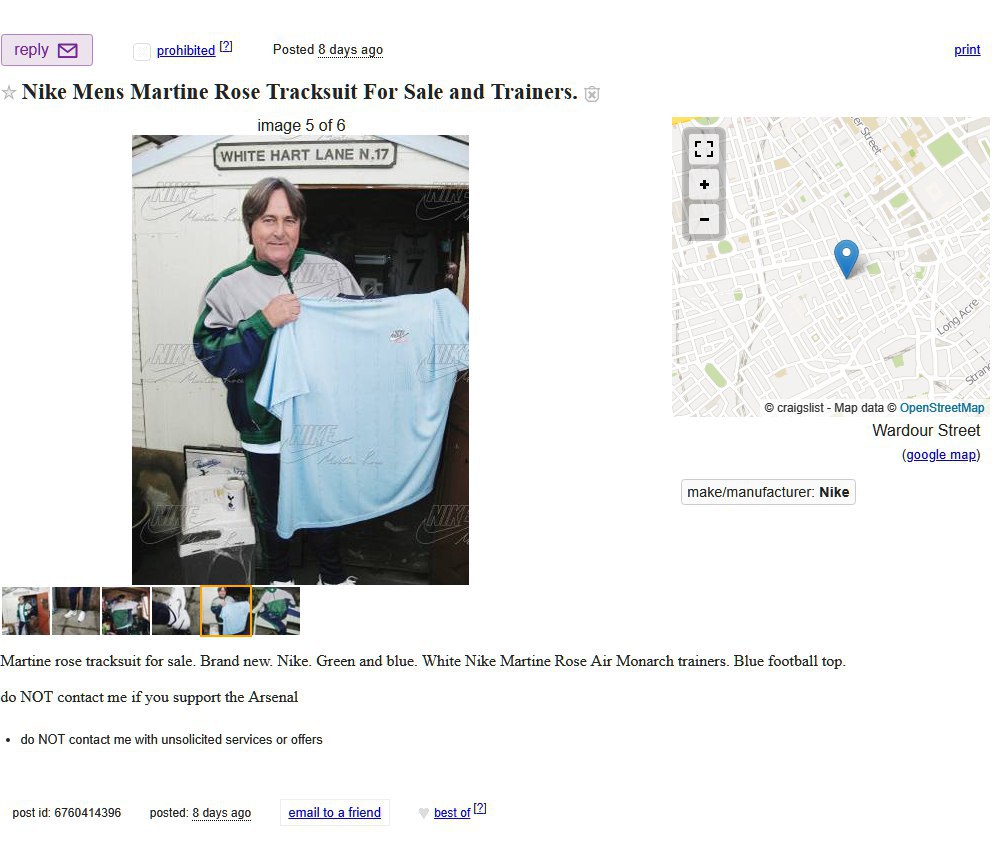Select the first image thumbnail
997x866 pixels.
25,611
